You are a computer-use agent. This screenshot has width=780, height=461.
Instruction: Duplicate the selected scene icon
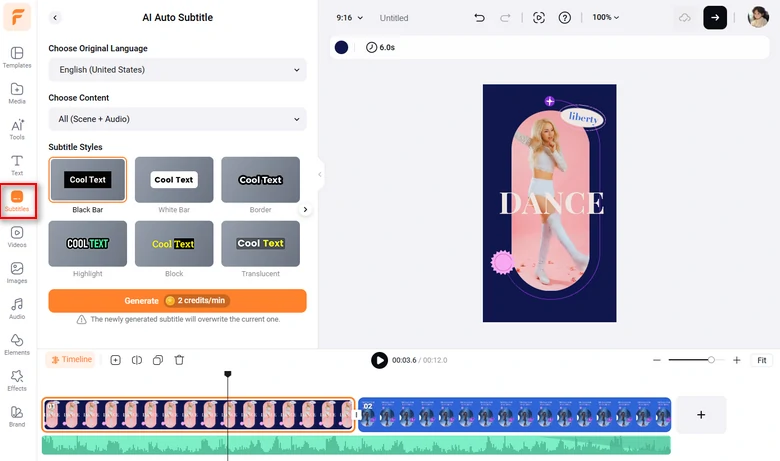158,360
